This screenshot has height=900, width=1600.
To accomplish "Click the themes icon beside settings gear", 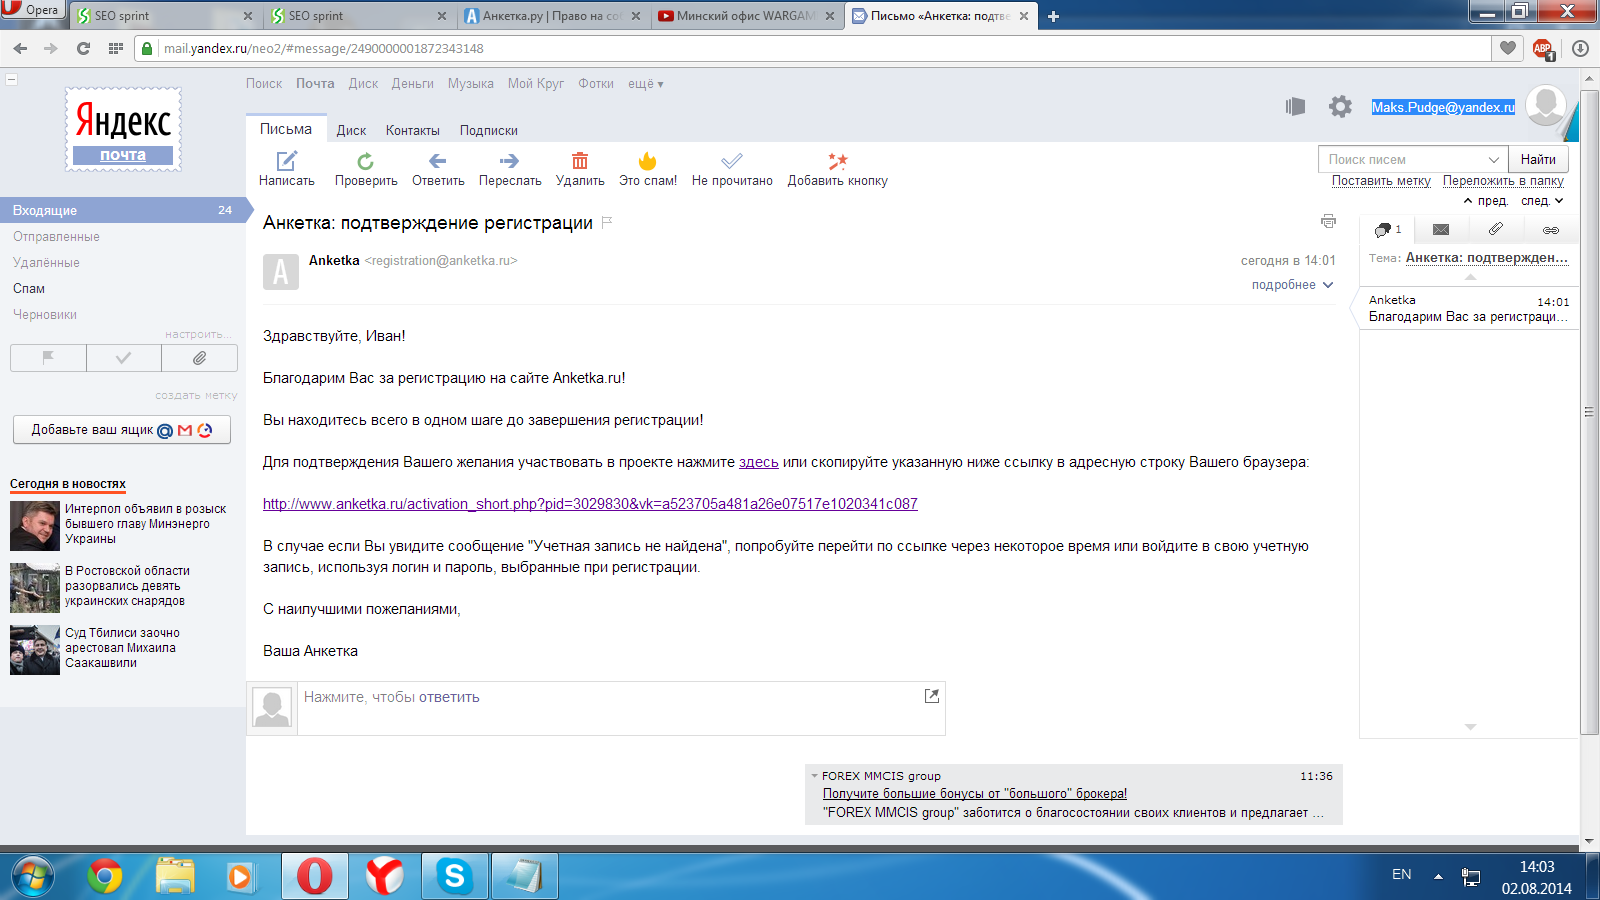I will 1296,106.
